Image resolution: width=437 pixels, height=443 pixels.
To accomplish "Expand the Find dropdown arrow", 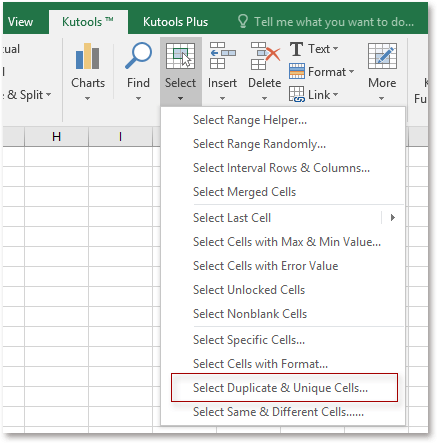I will [x=138, y=98].
